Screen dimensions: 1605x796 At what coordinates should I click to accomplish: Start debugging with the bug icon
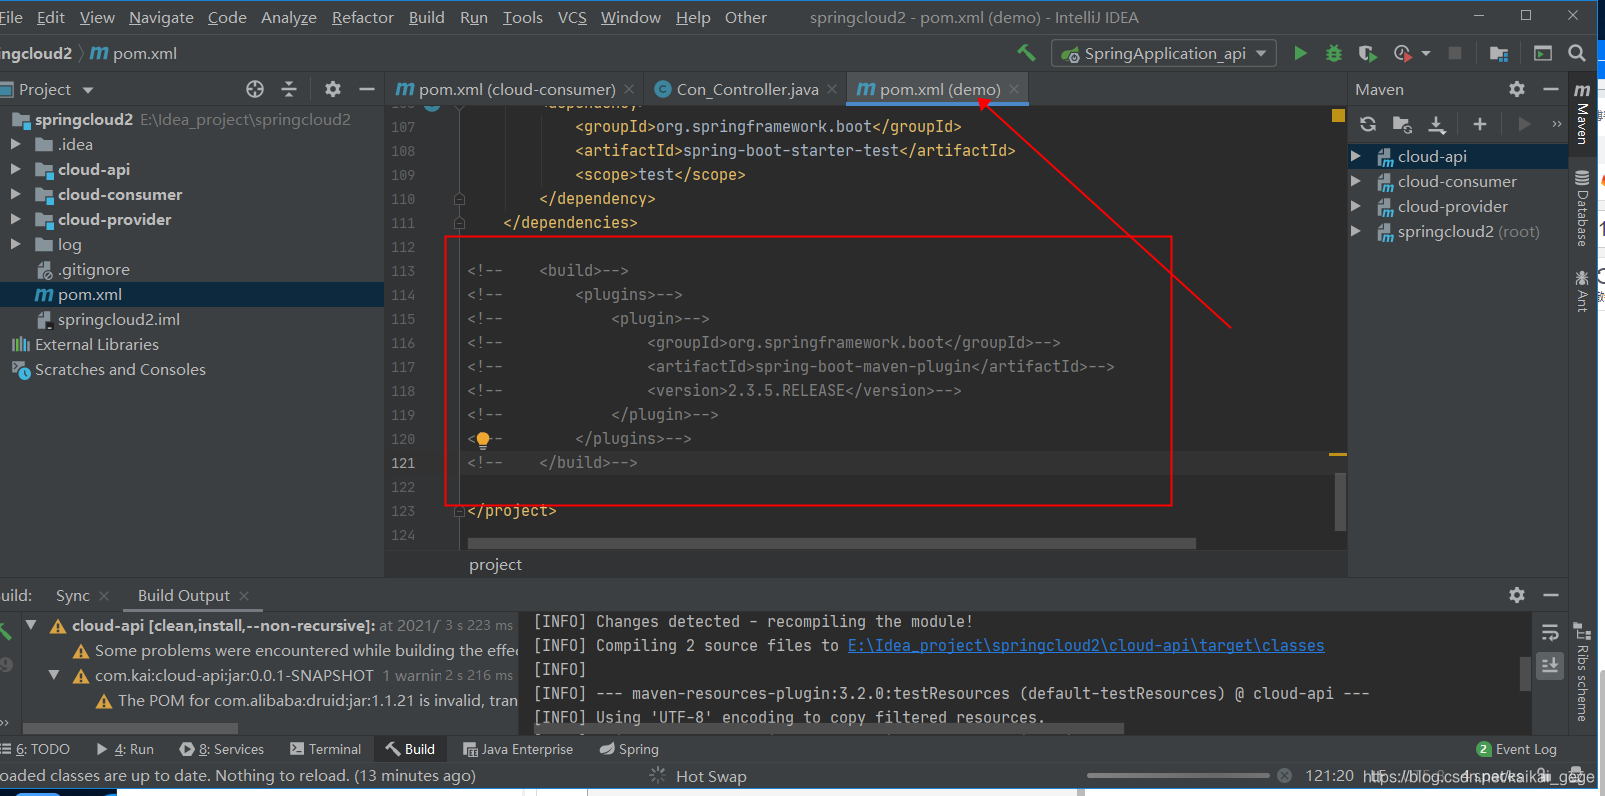tap(1333, 53)
